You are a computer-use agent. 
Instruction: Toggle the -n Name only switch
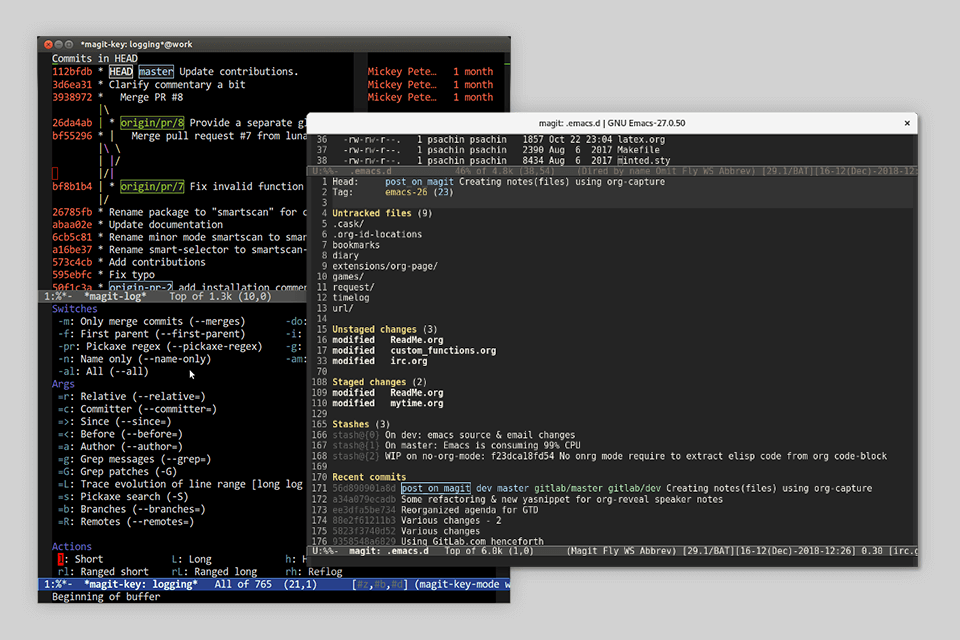[134, 359]
